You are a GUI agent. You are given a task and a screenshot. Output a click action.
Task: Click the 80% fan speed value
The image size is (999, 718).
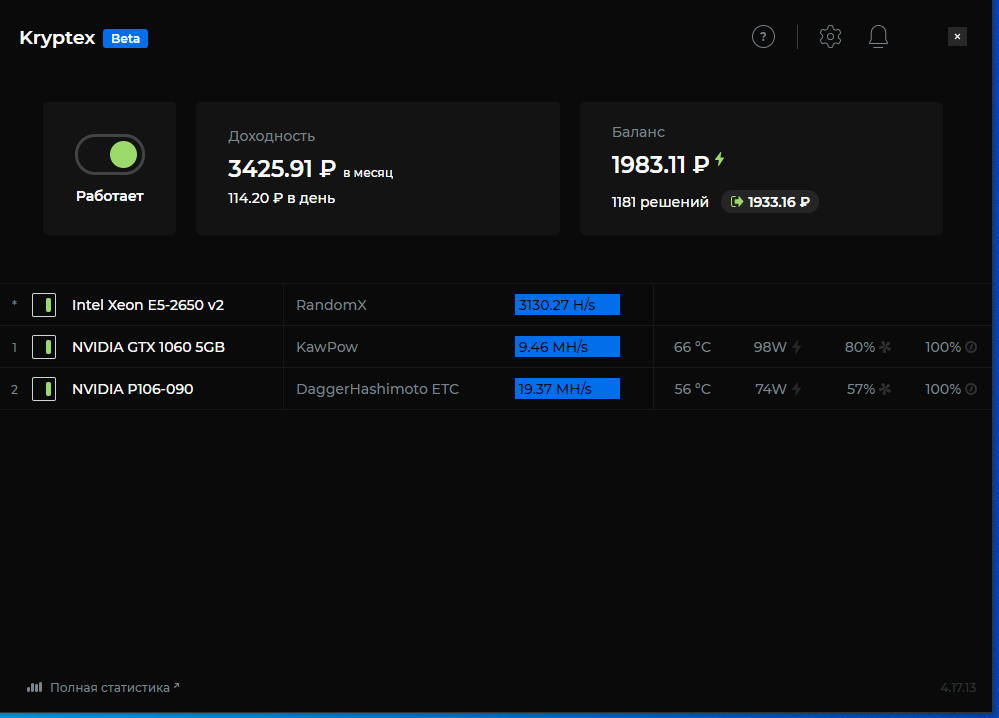859,347
